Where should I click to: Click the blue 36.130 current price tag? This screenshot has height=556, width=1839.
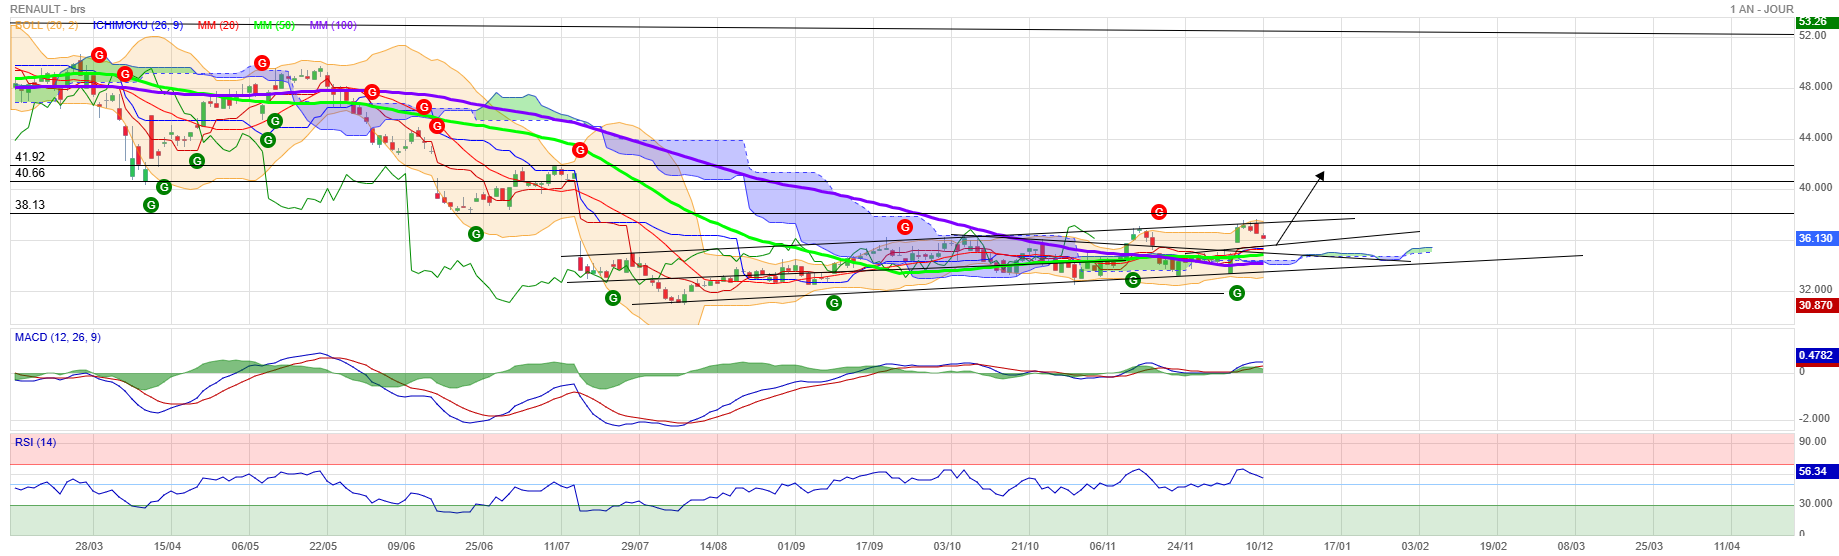tap(1816, 238)
